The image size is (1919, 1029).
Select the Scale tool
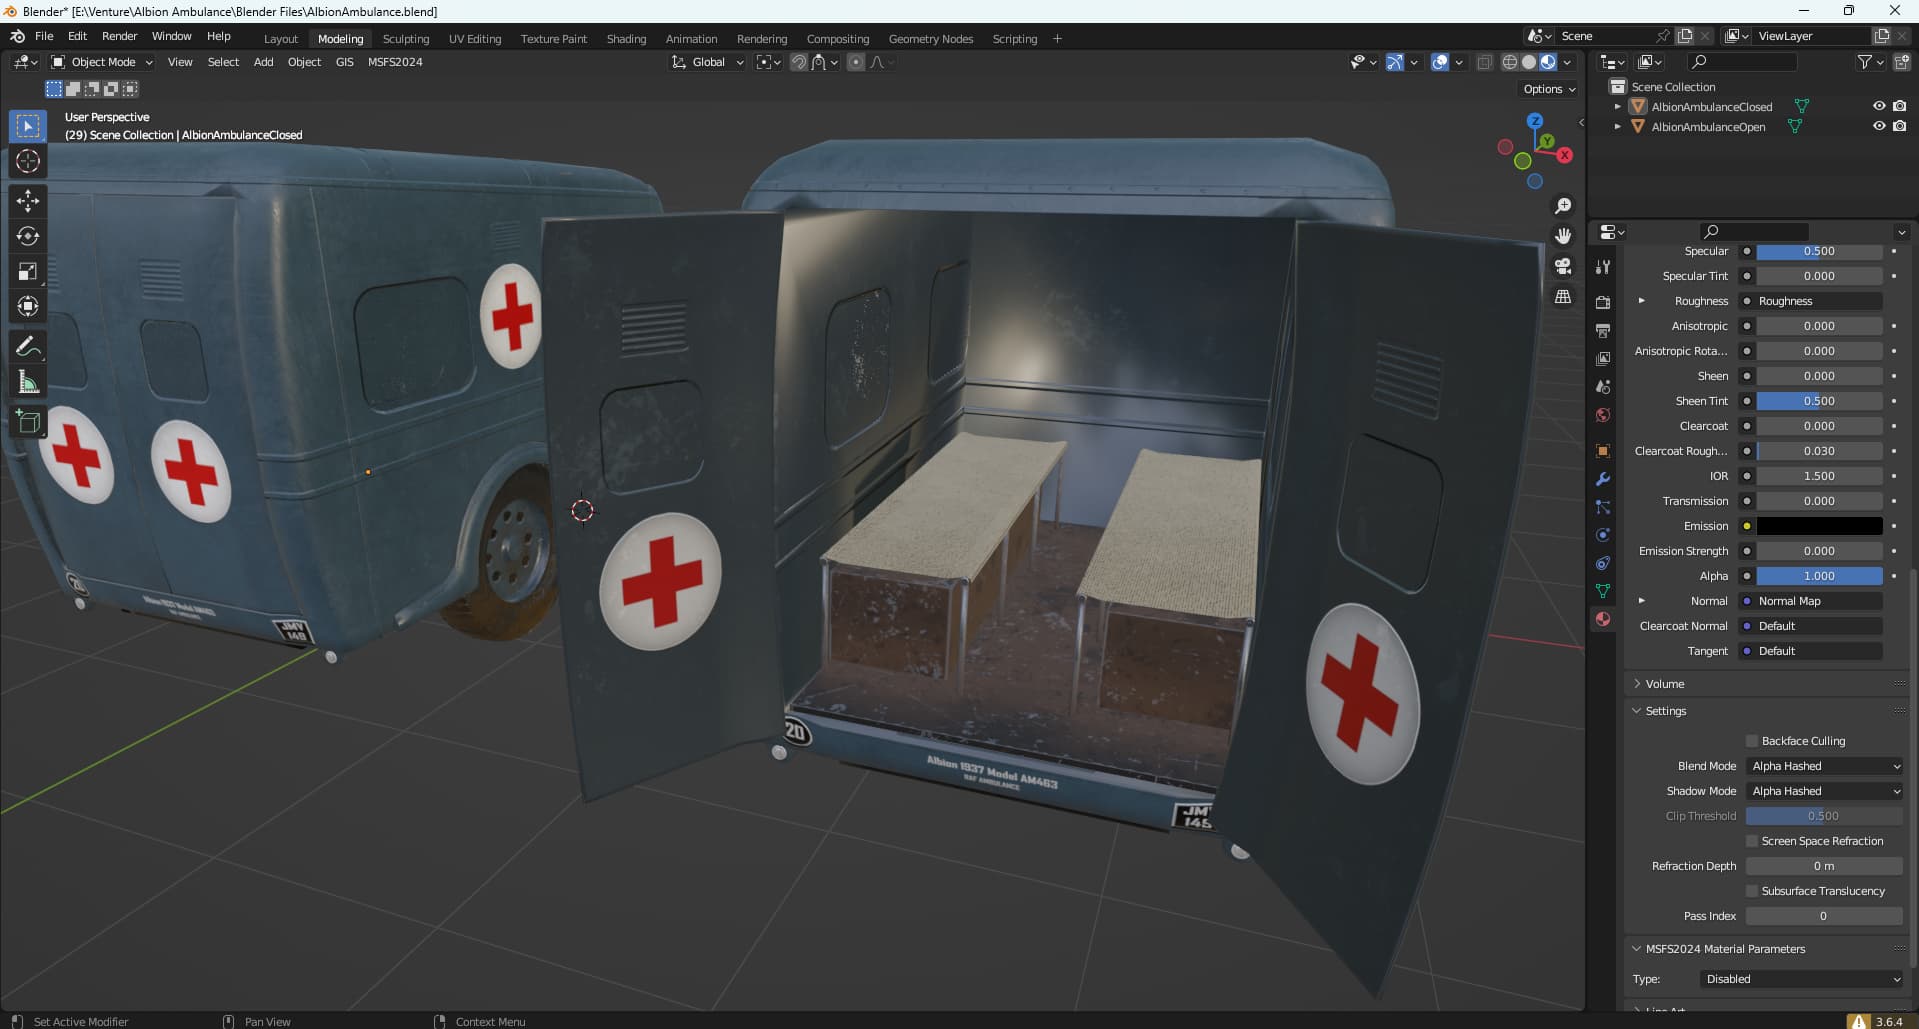(x=28, y=271)
